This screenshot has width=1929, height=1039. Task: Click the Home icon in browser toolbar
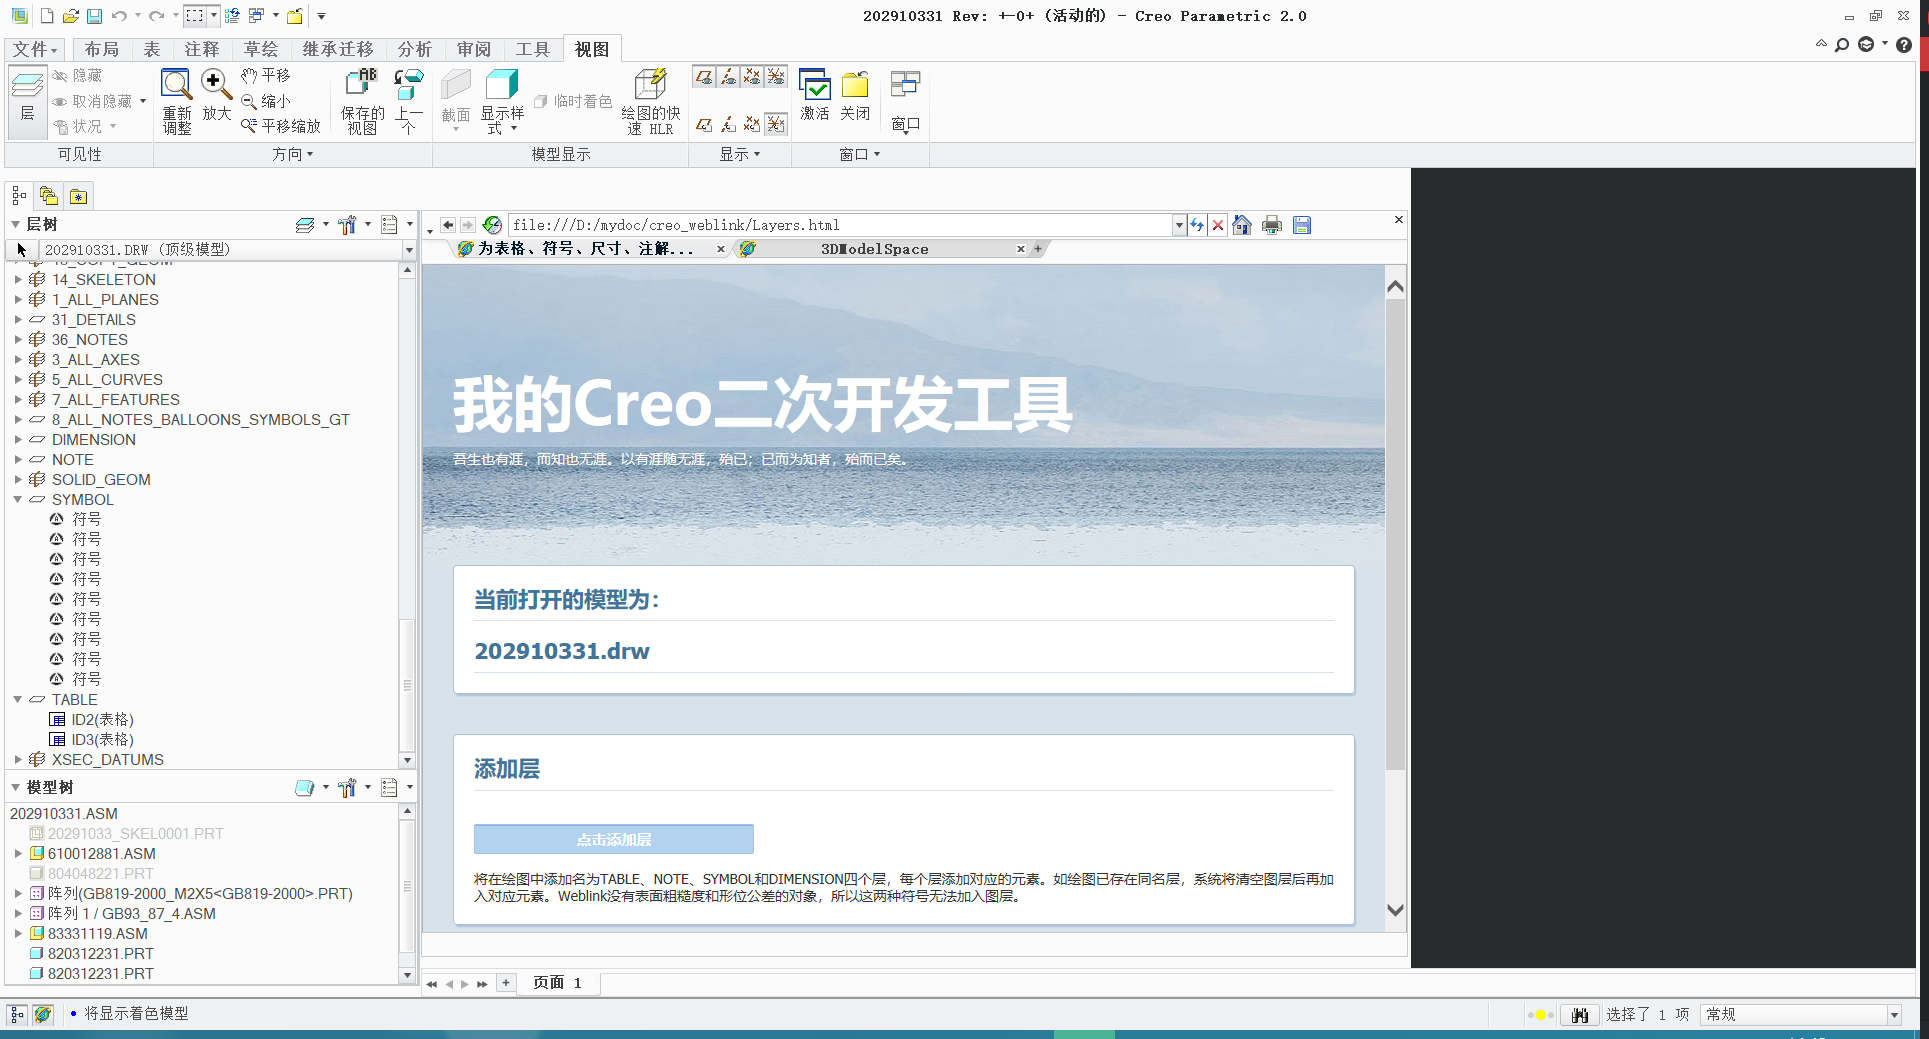(1242, 225)
